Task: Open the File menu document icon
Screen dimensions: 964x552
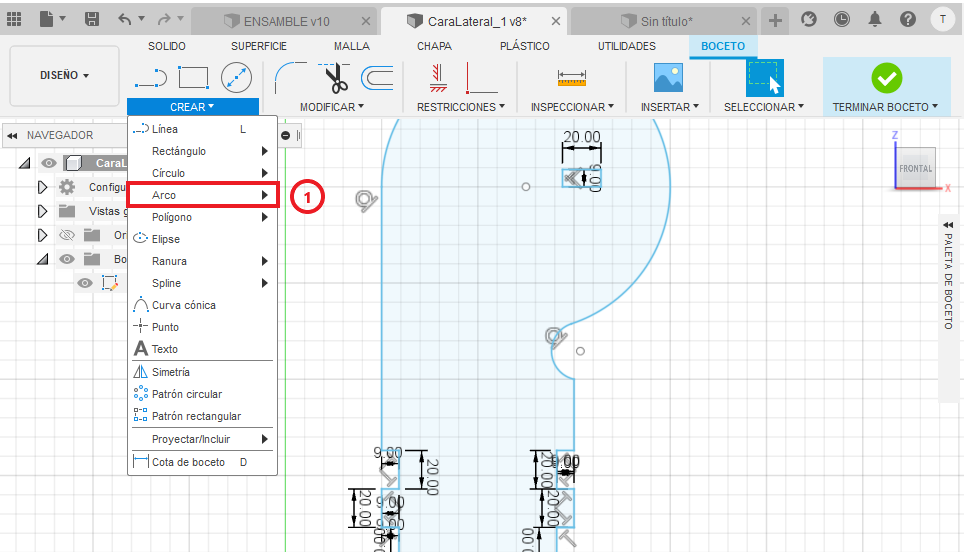Action: pyautogui.click(x=47, y=19)
